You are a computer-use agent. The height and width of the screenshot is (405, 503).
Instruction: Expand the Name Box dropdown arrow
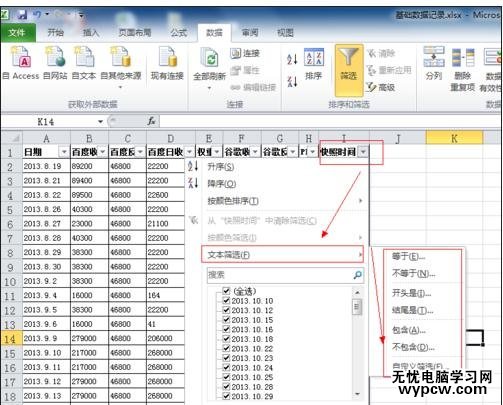click(100, 122)
